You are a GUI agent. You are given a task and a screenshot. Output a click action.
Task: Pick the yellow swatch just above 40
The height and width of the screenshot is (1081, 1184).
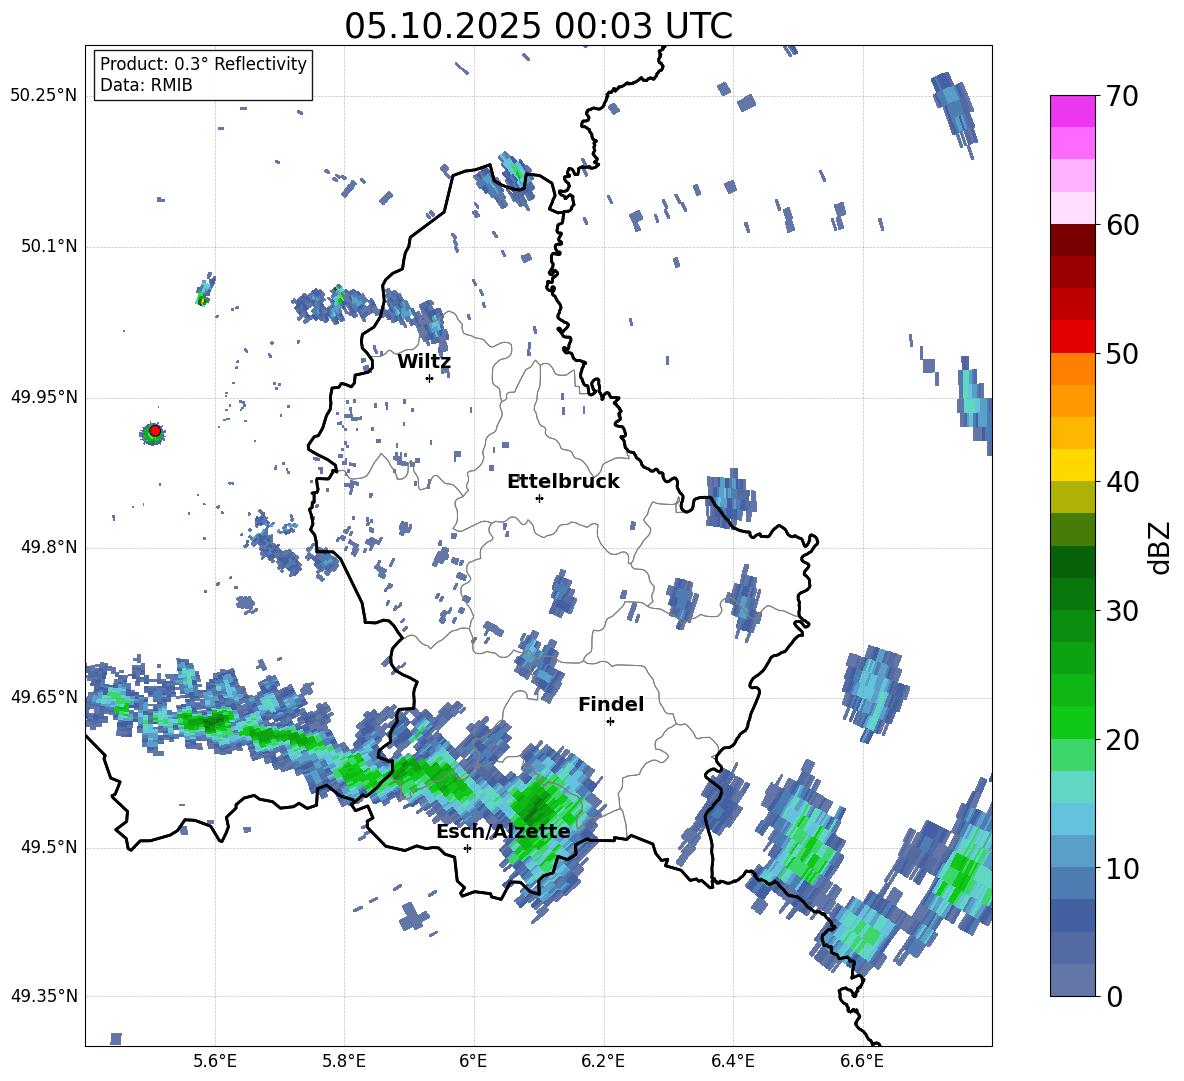(x=1072, y=465)
